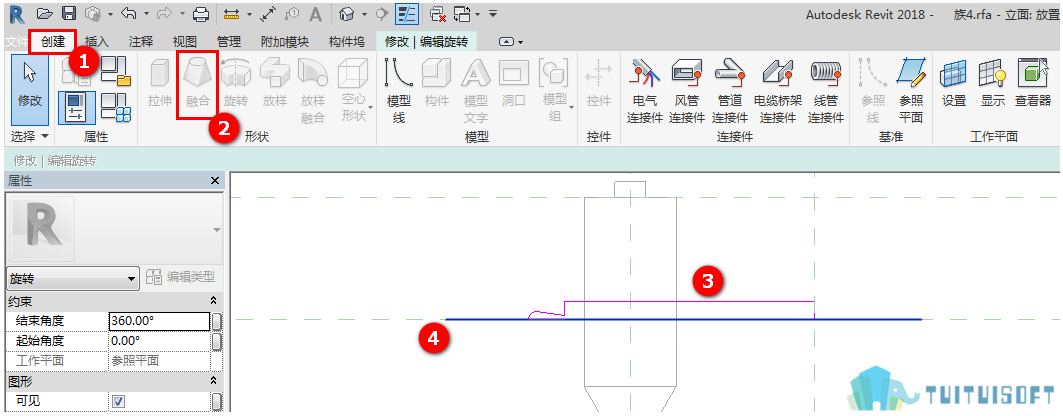This screenshot has width=1063, height=416.
Task: Select the Component (构件) tool
Action: (437, 83)
